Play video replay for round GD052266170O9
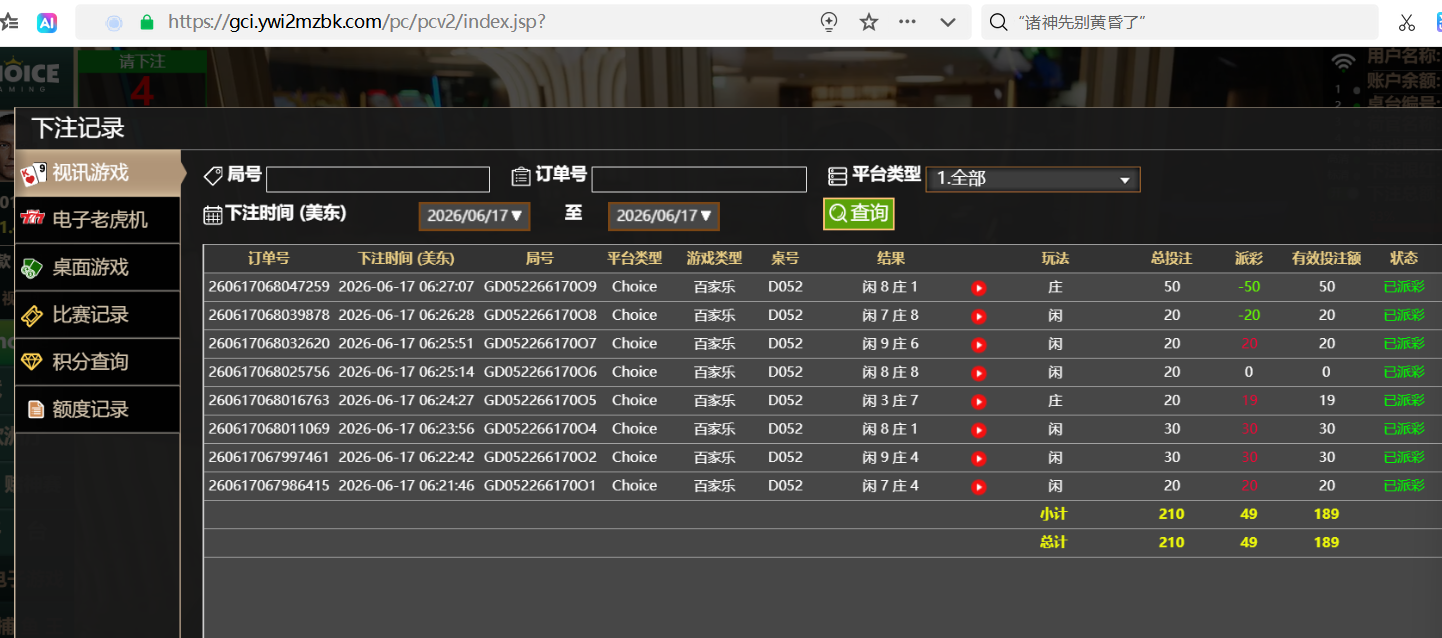This screenshot has width=1442, height=638. tap(979, 288)
